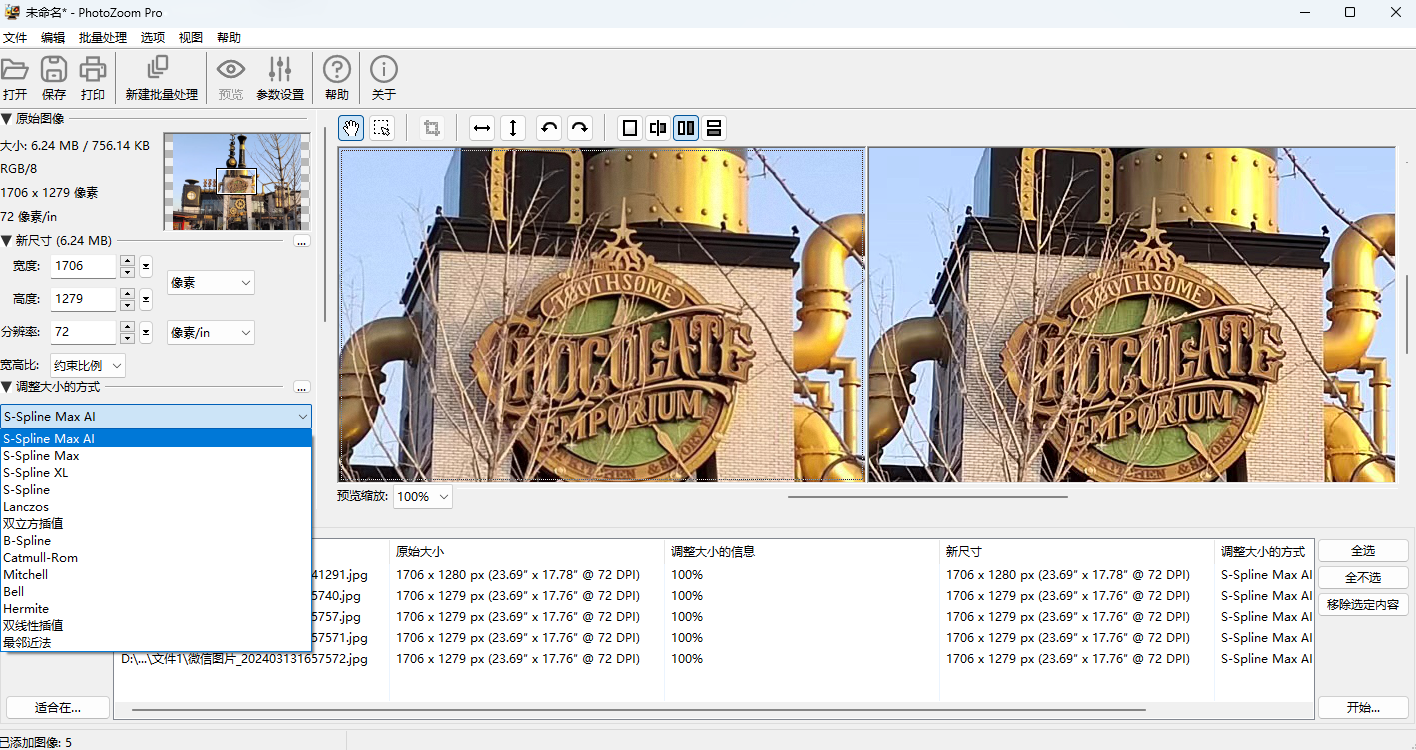Open the preview zoom 100% dropdown
Screen dimensions: 1416x750
pyautogui.click(x=423, y=496)
